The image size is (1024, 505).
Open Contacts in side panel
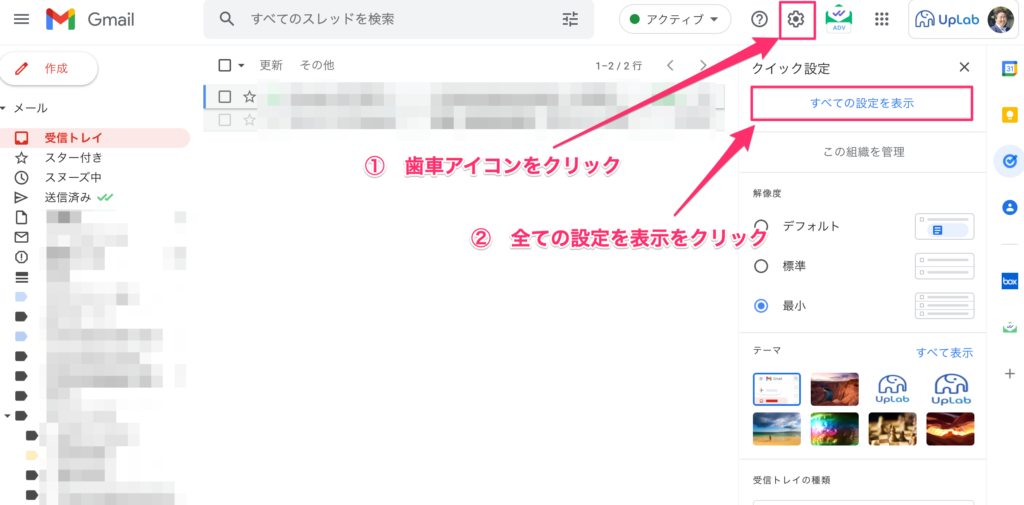1009,208
